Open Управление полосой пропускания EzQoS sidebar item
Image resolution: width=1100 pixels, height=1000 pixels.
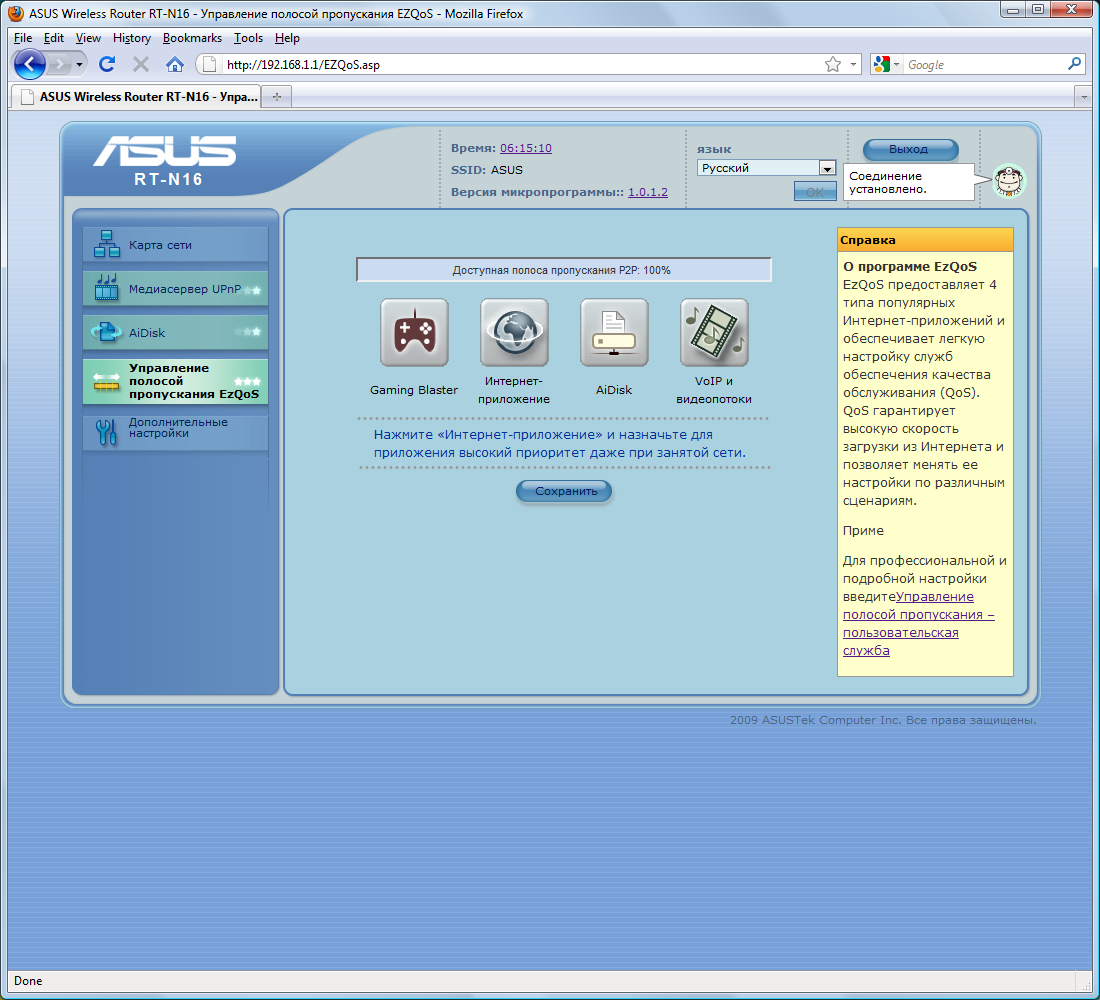pos(175,381)
